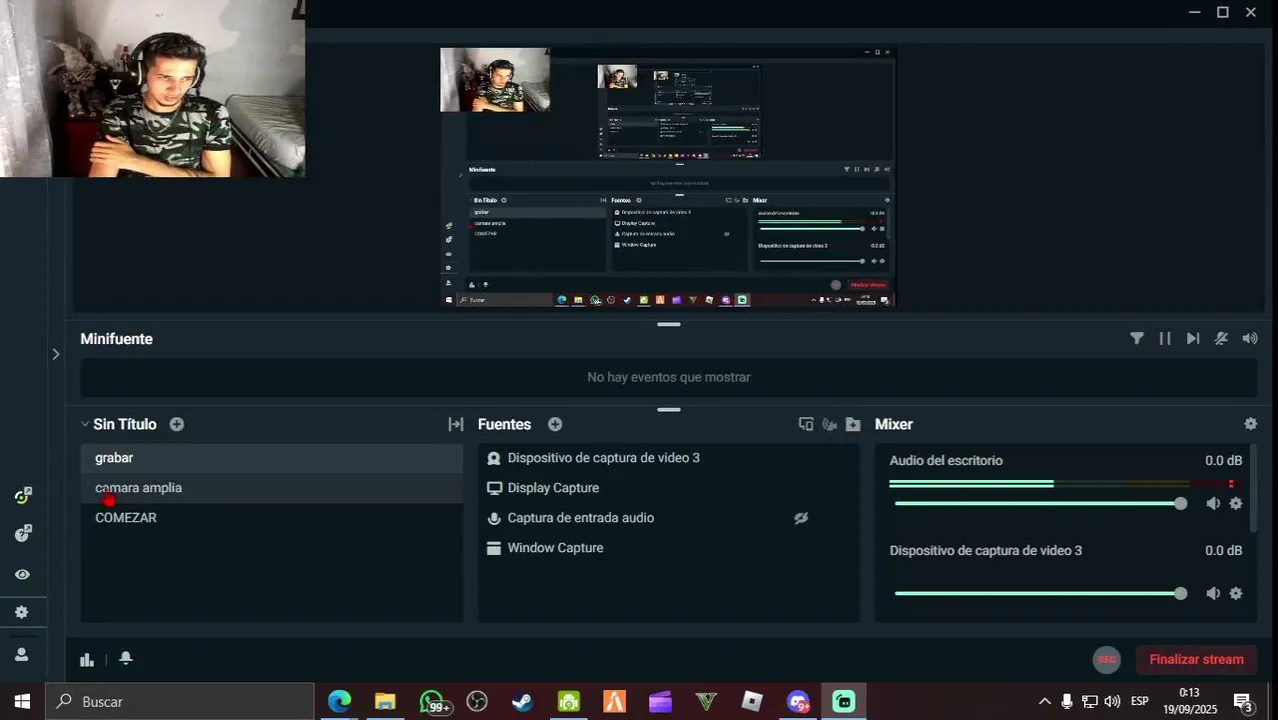
Task: Mute event sounds in Minifuente
Action: point(1221,338)
